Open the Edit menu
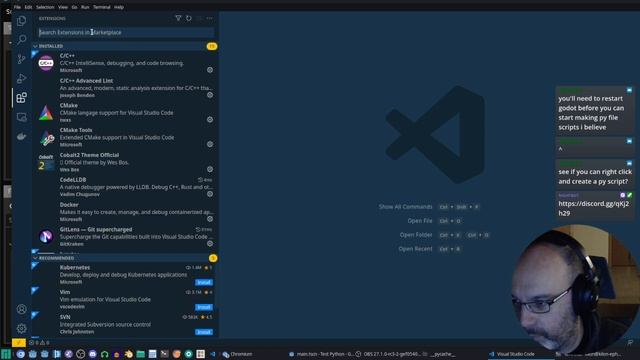 (x=28, y=7)
